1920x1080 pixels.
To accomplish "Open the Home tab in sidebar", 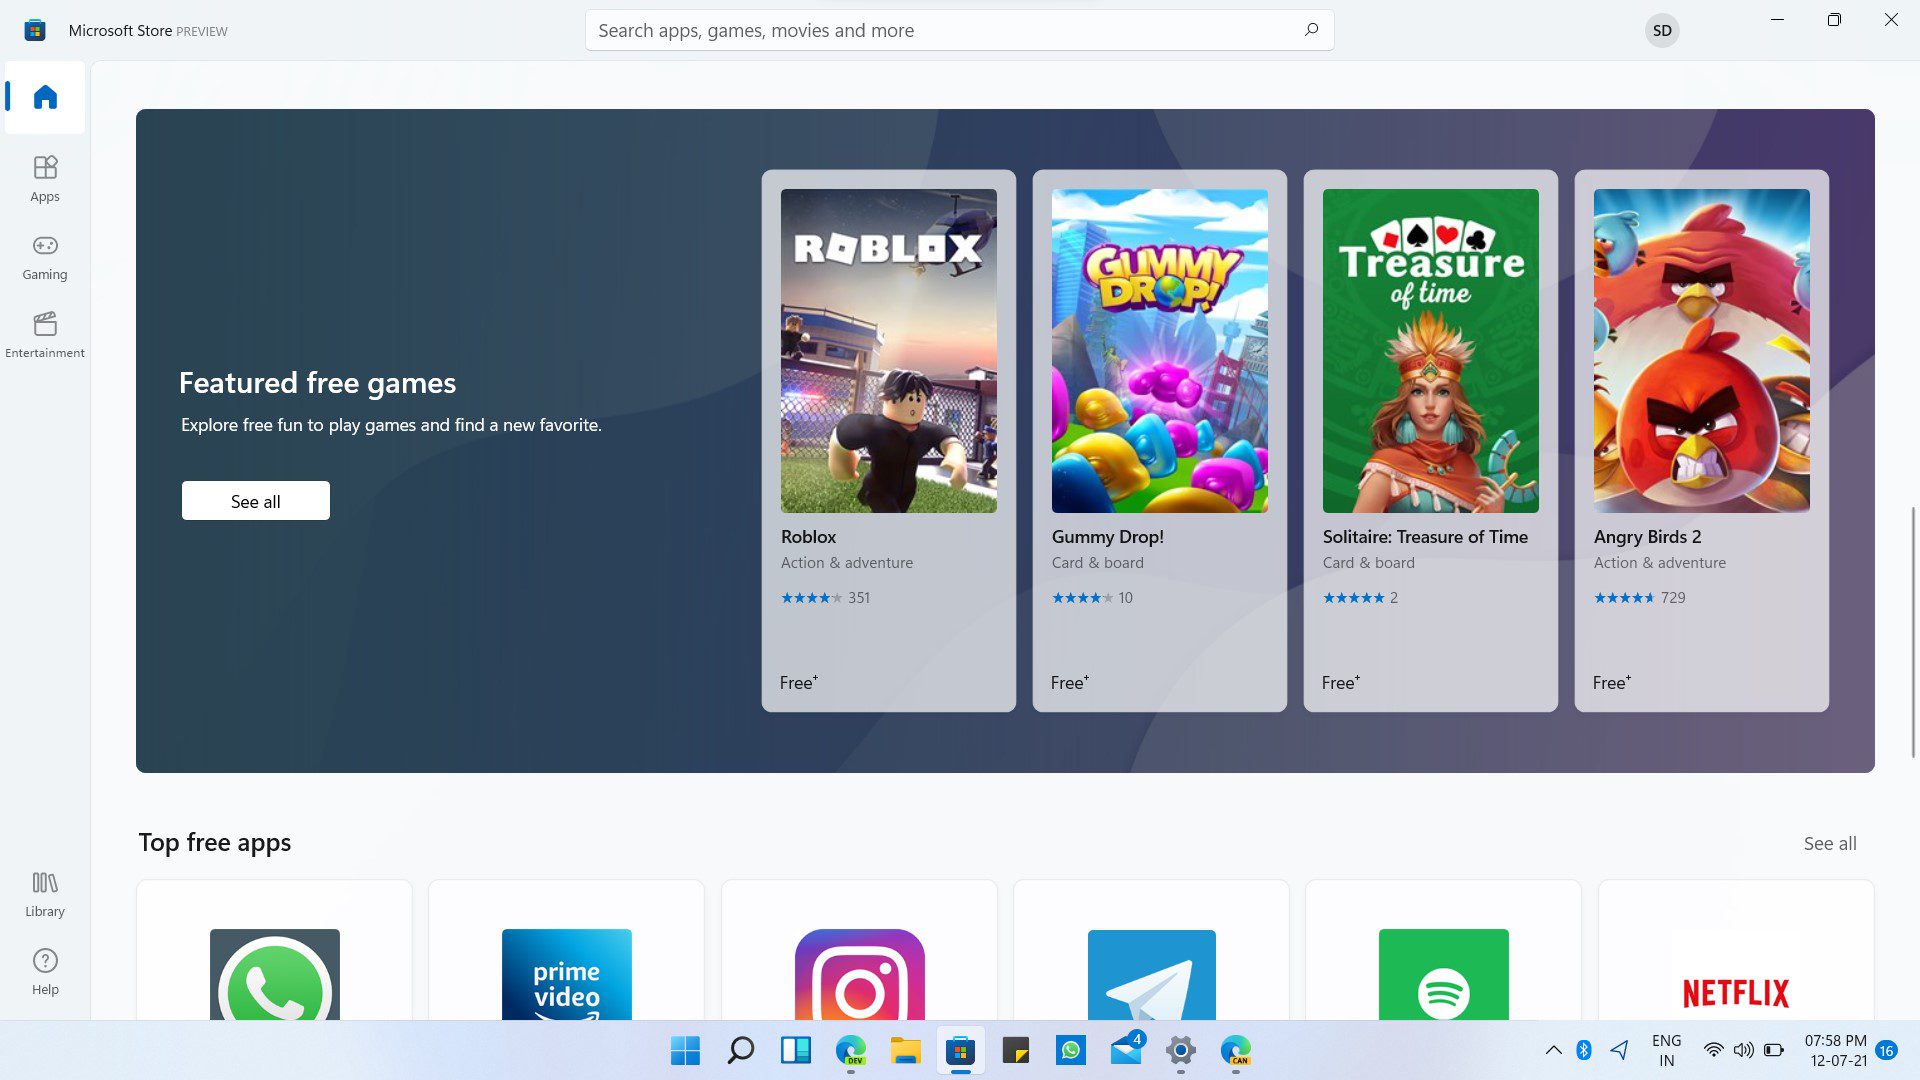I will (x=45, y=97).
